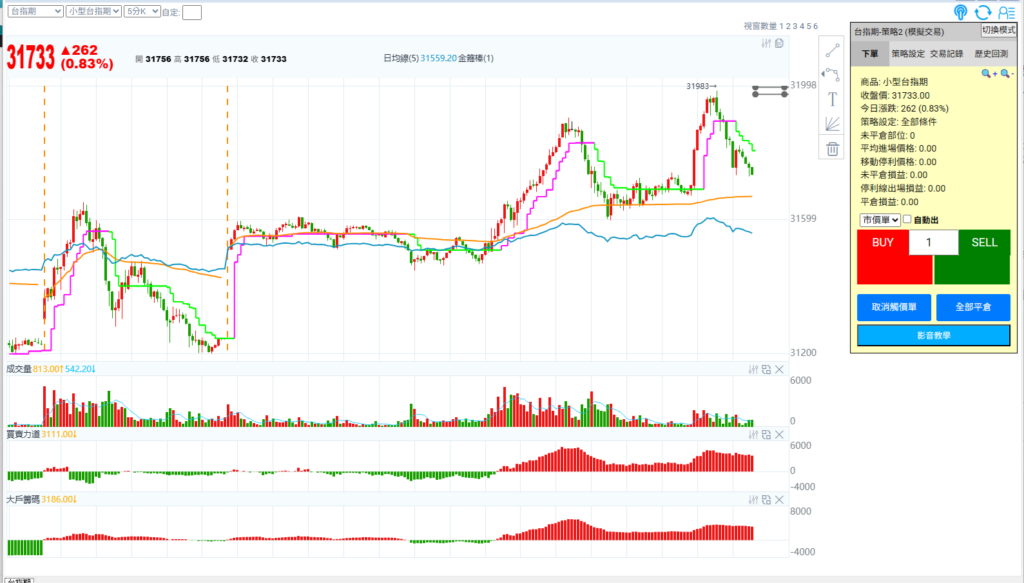Screen dimensions: 1024x583
Task: Open main chart indicator settings icon
Action: tap(767, 43)
